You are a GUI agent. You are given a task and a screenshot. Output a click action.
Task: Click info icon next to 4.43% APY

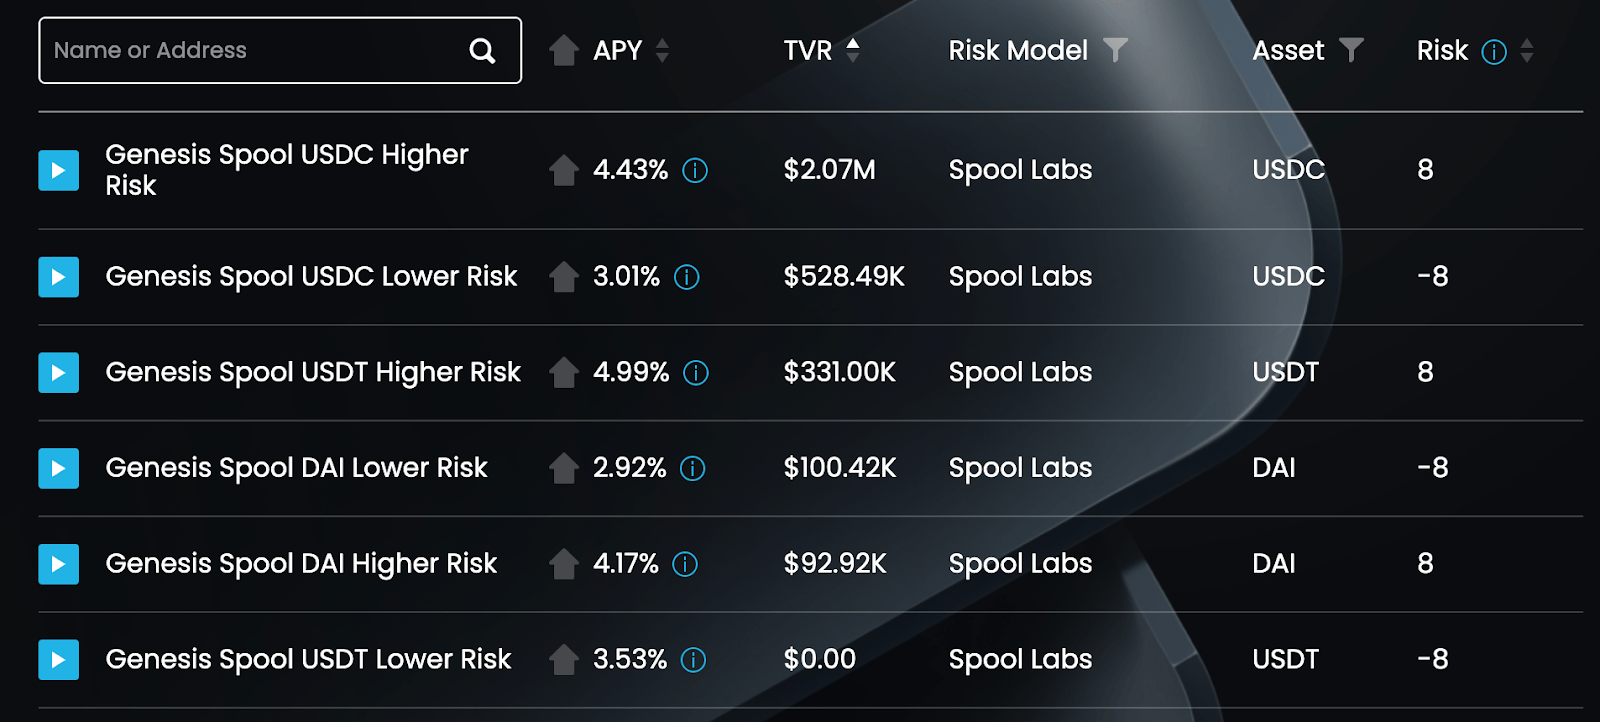pos(695,171)
